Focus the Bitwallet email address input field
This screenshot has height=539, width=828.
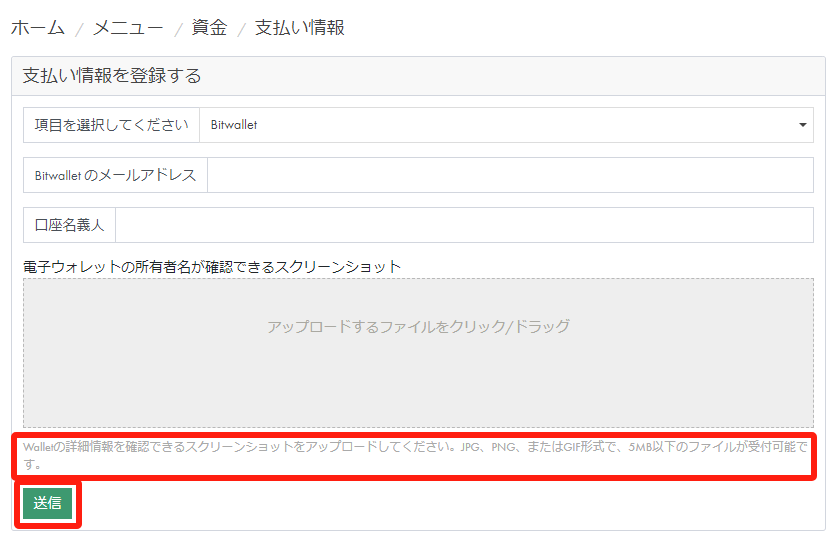click(510, 175)
